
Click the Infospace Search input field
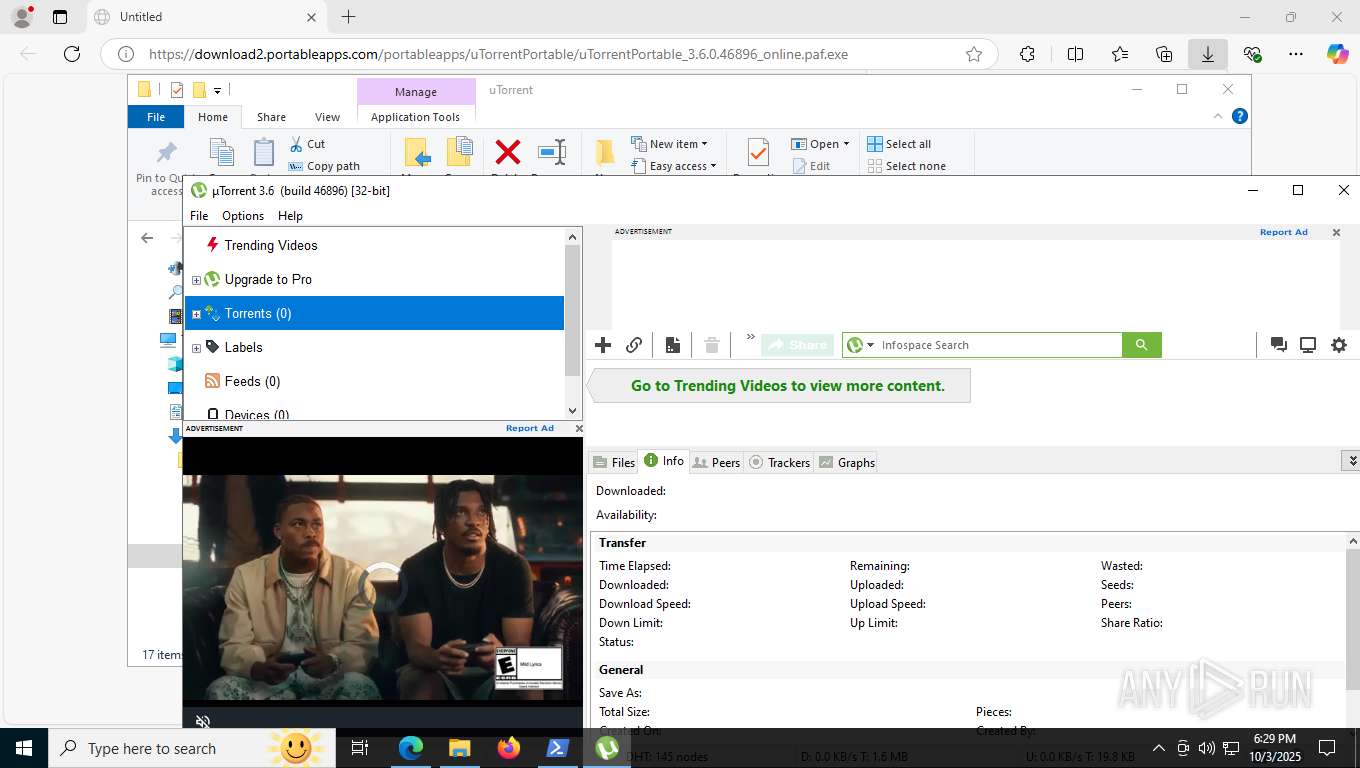[x=998, y=345]
